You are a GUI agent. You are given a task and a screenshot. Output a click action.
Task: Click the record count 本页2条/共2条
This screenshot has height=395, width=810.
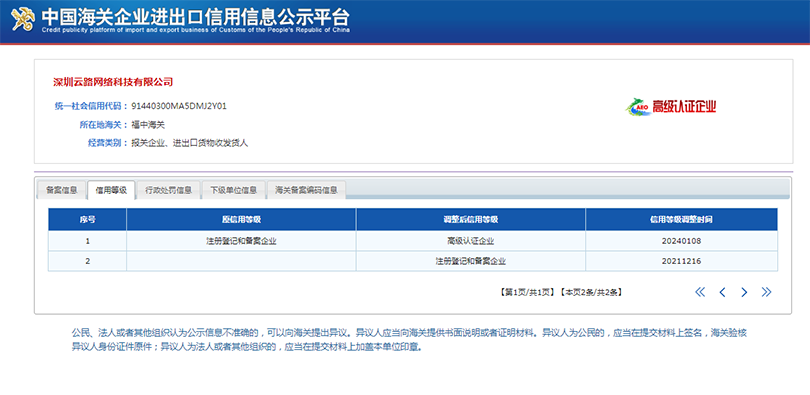(x=591, y=292)
